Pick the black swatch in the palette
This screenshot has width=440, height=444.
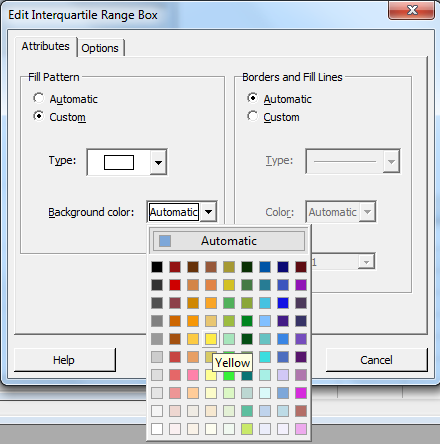coord(157,267)
